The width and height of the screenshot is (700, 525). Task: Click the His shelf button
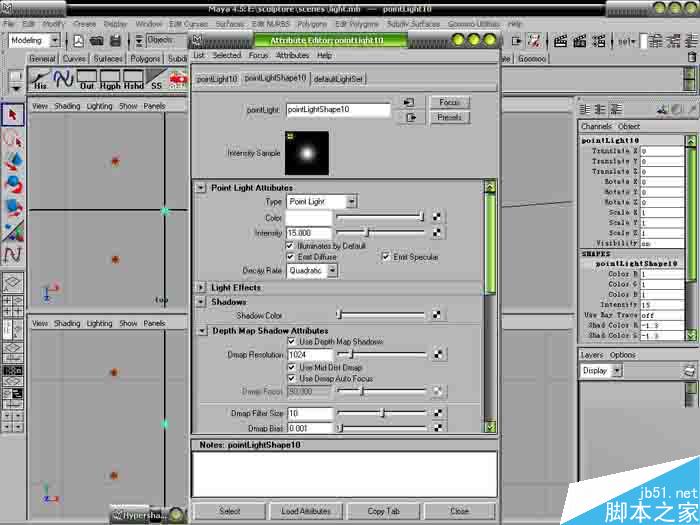tap(41, 79)
